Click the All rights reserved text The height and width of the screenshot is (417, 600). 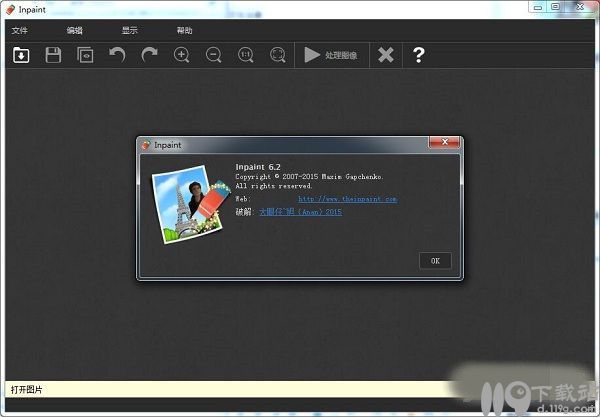(x=274, y=186)
